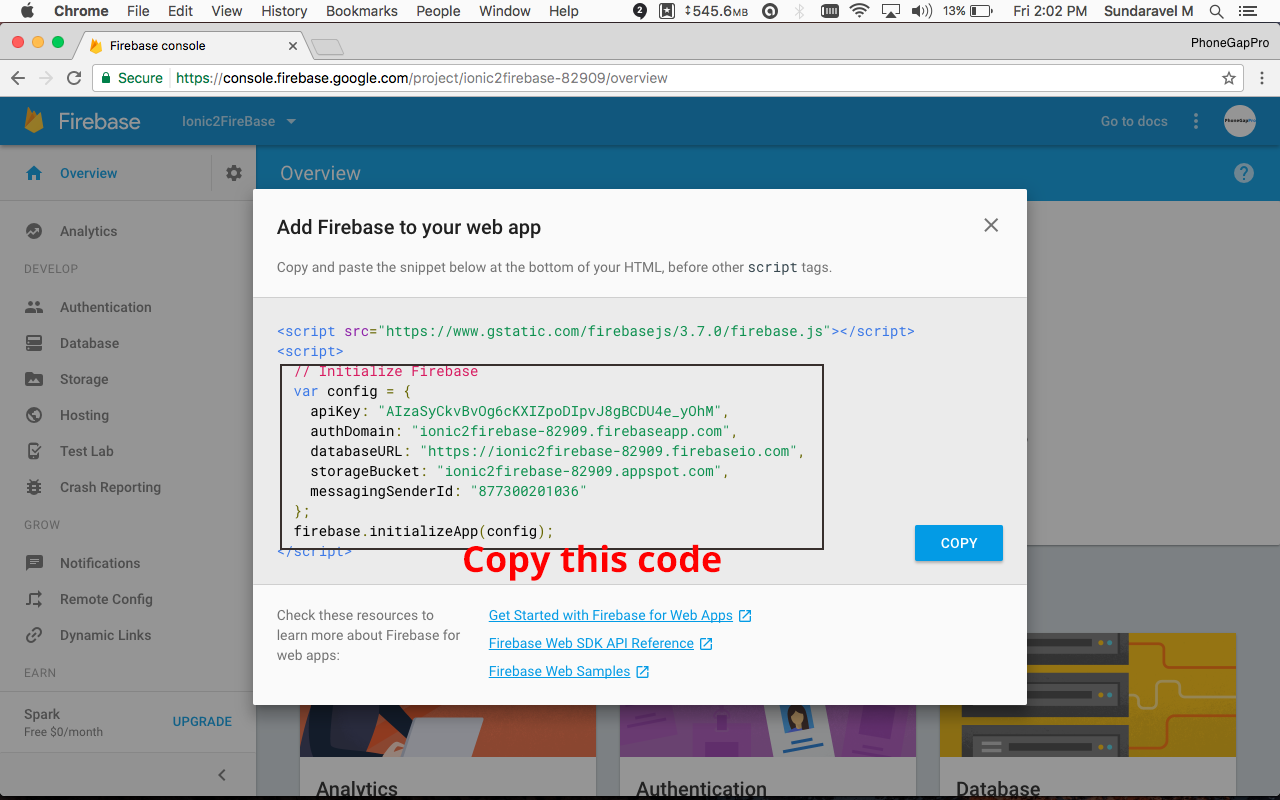The image size is (1280, 800).
Task: Open the project settings gear
Action: coord(234,173)
